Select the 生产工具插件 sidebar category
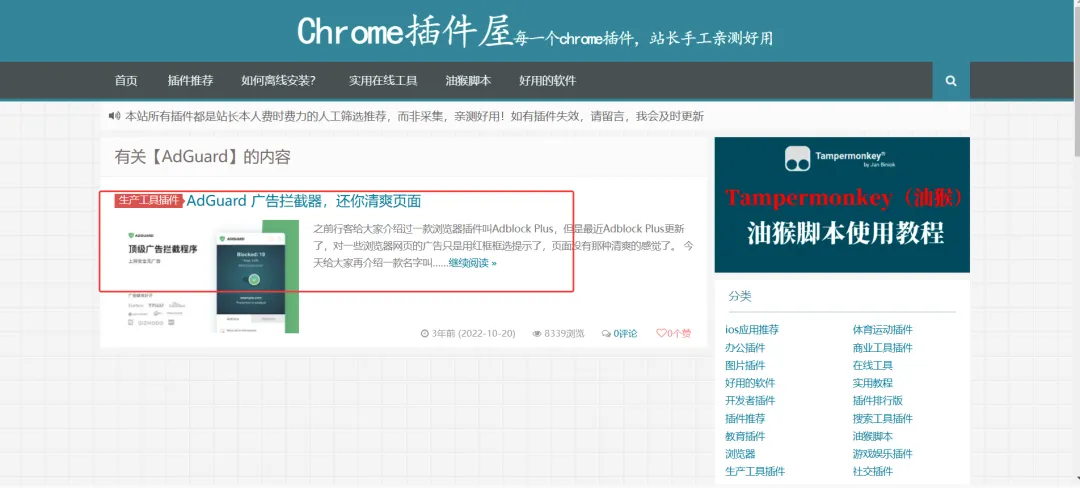The image size is (1080, 488). pos(755,471)
